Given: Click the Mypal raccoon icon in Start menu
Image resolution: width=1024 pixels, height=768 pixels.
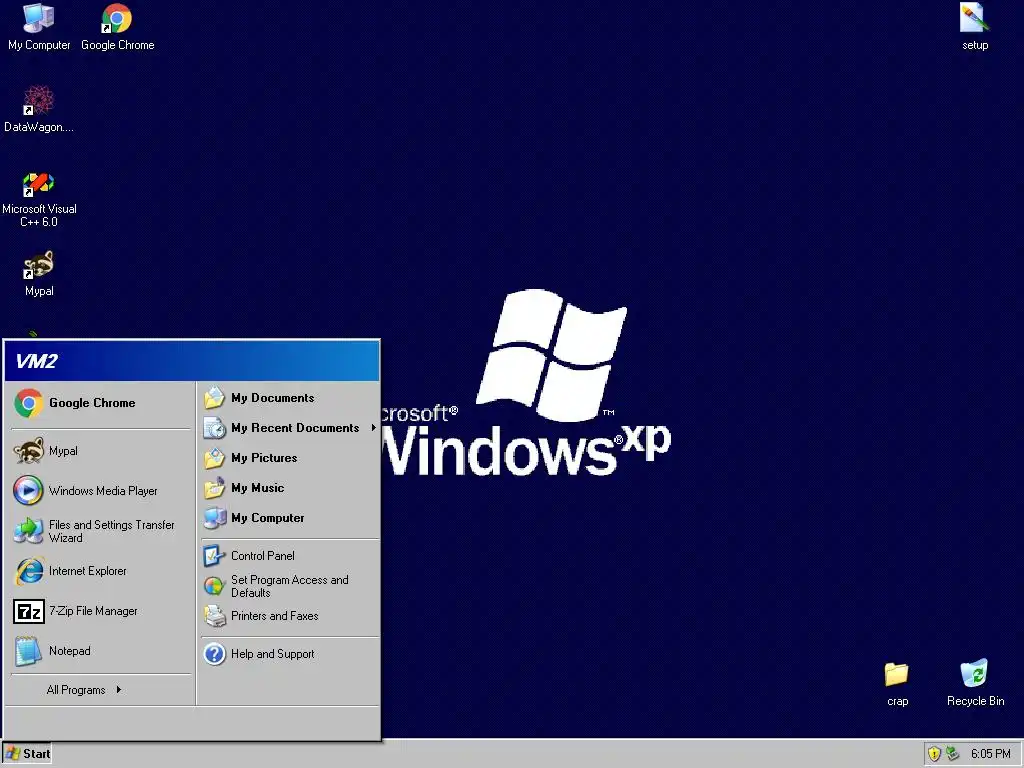Looking at the screenshot, I should coord(29,451).
